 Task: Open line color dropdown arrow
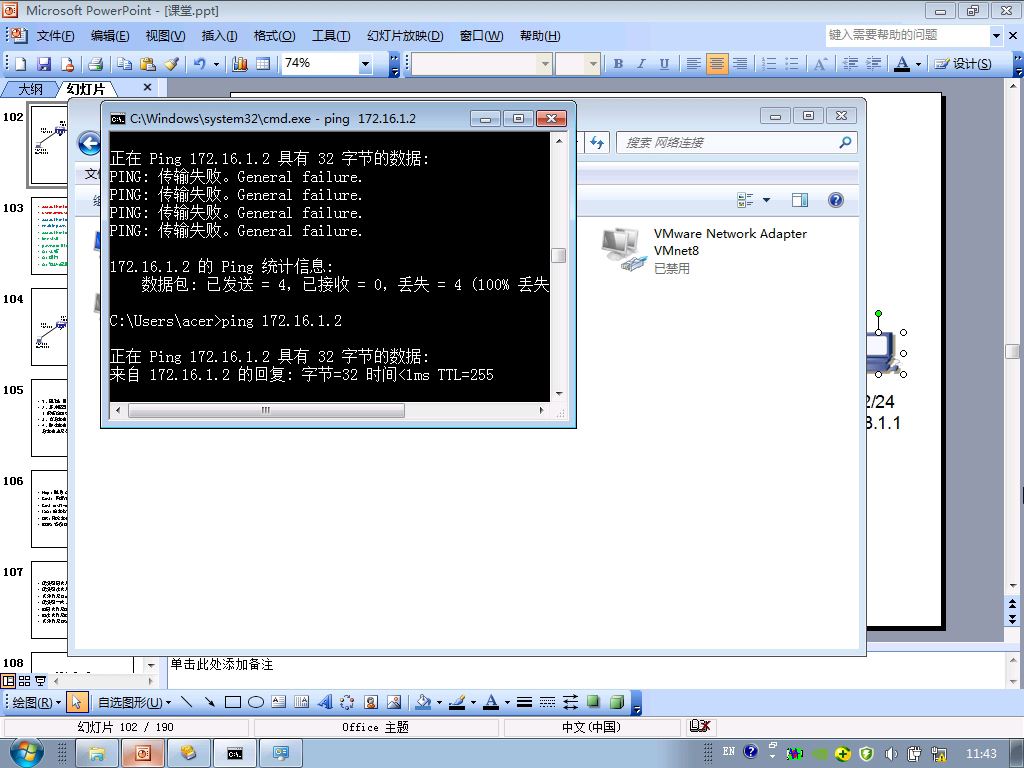click(x=473, y=703)
